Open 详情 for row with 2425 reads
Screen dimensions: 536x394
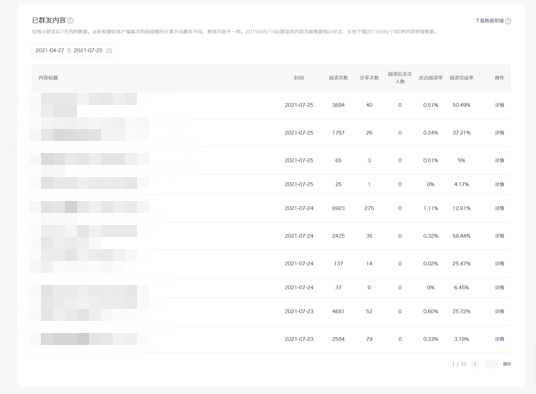click(499, 236)
